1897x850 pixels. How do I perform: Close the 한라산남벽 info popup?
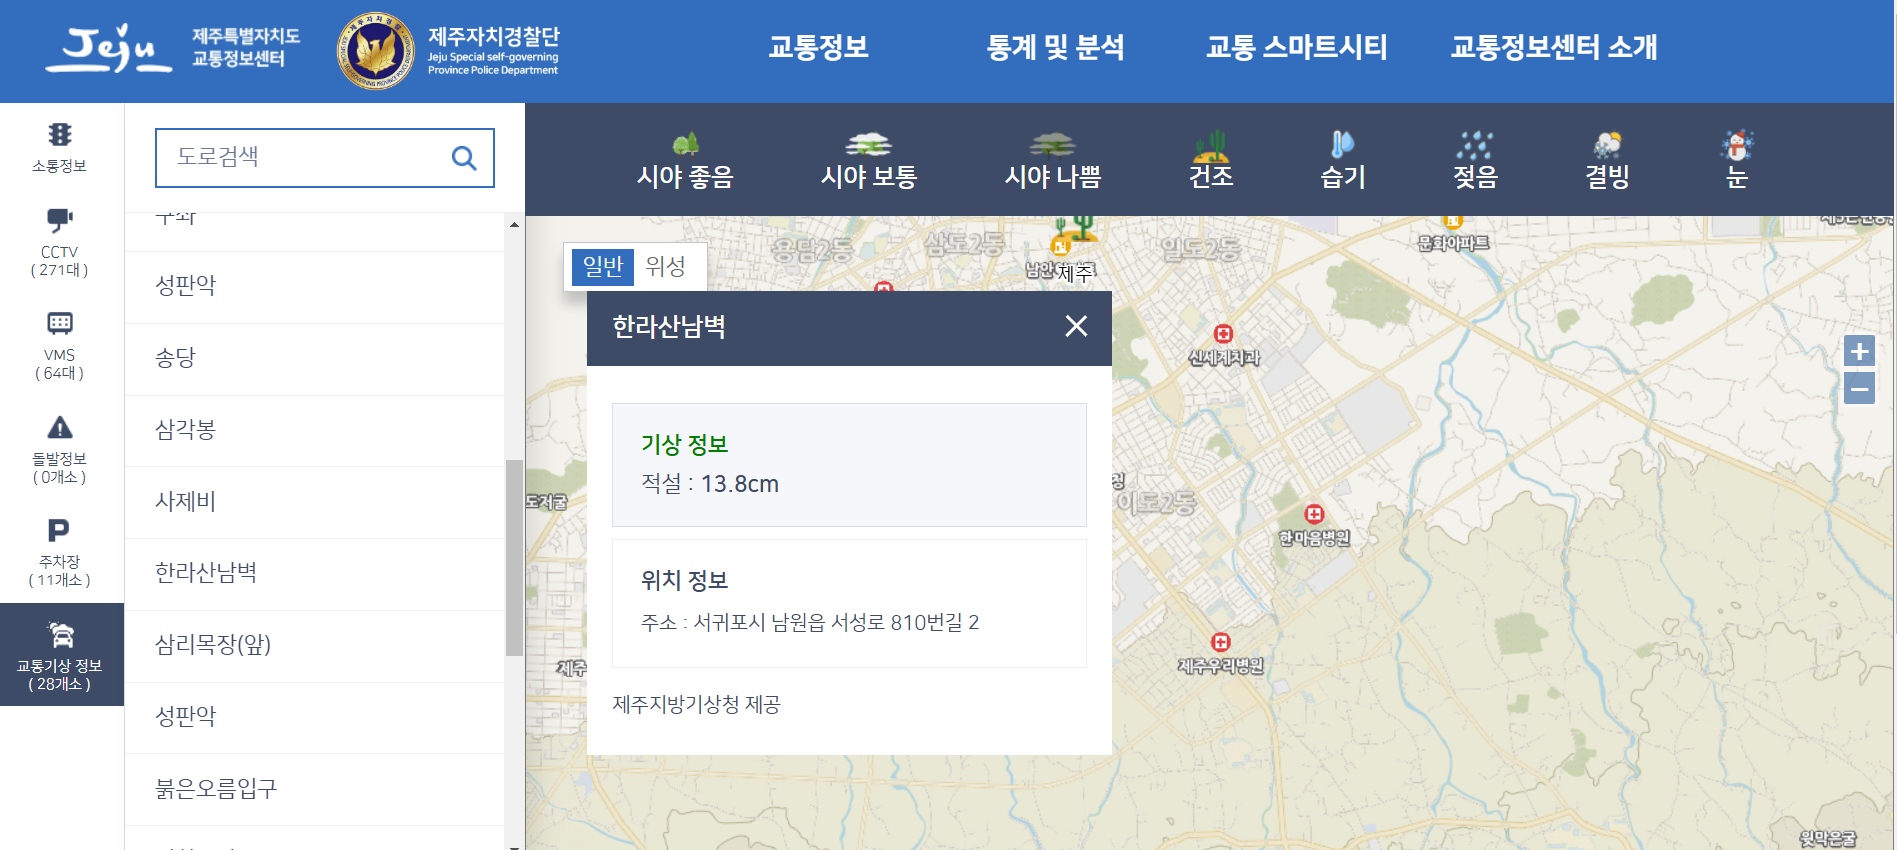(1076, 326)
